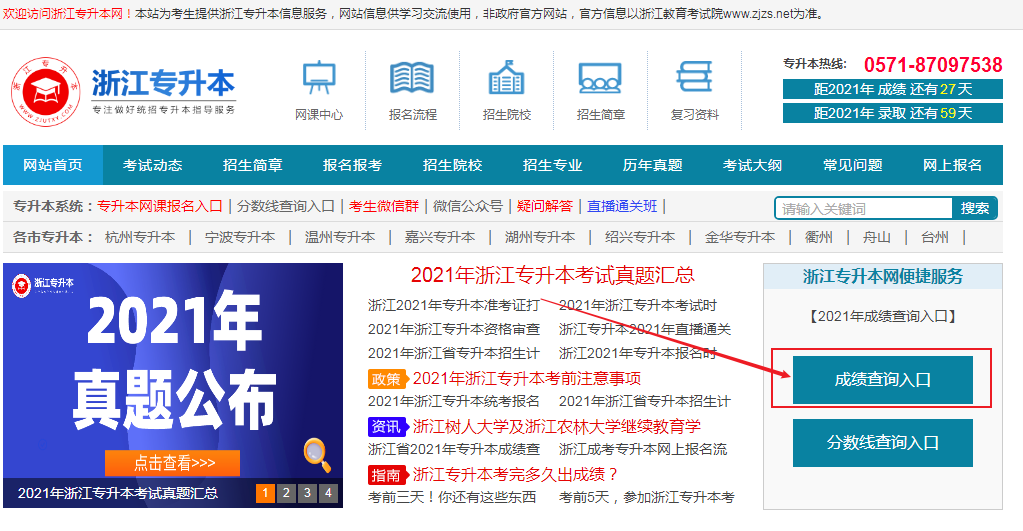The height and width of the screenshot is (531, 1023).
Task: Switch banner to slide 2
Action: [x=286, y=493]
